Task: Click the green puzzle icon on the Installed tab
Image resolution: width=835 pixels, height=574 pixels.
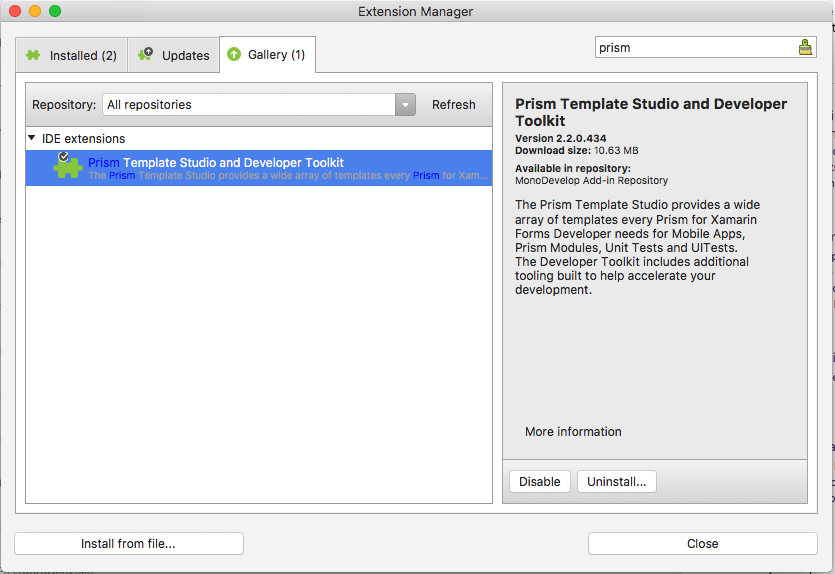Action: point(33,55)
